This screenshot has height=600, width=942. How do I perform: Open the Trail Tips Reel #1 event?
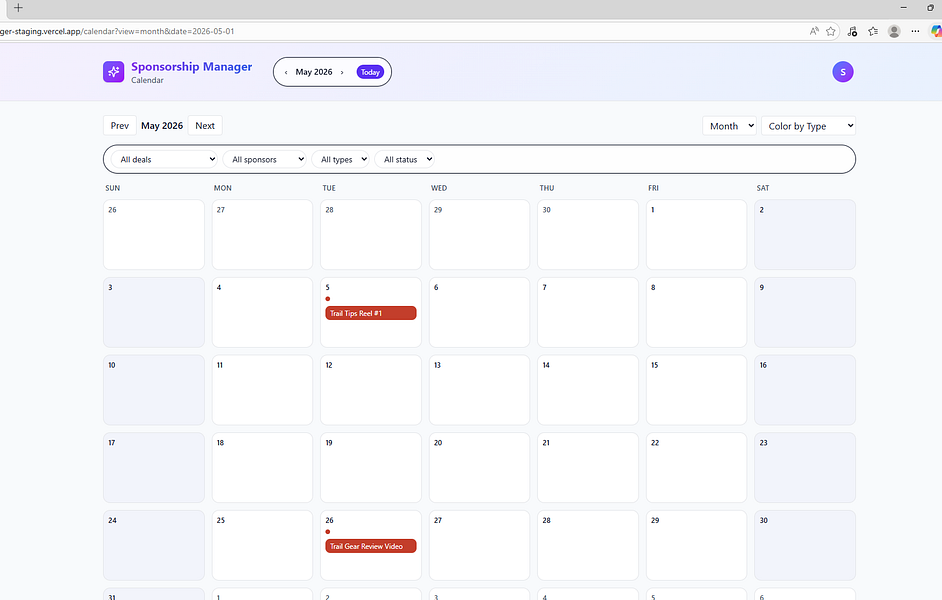click(x=371, y=313)
